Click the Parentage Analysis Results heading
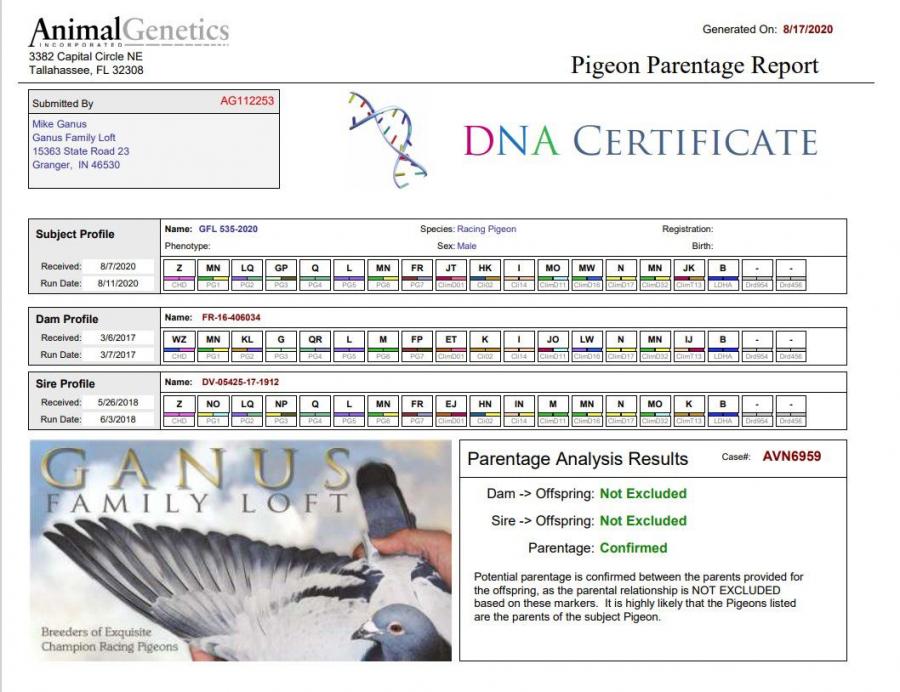900x692 pixels. click(x=577, y=459)
